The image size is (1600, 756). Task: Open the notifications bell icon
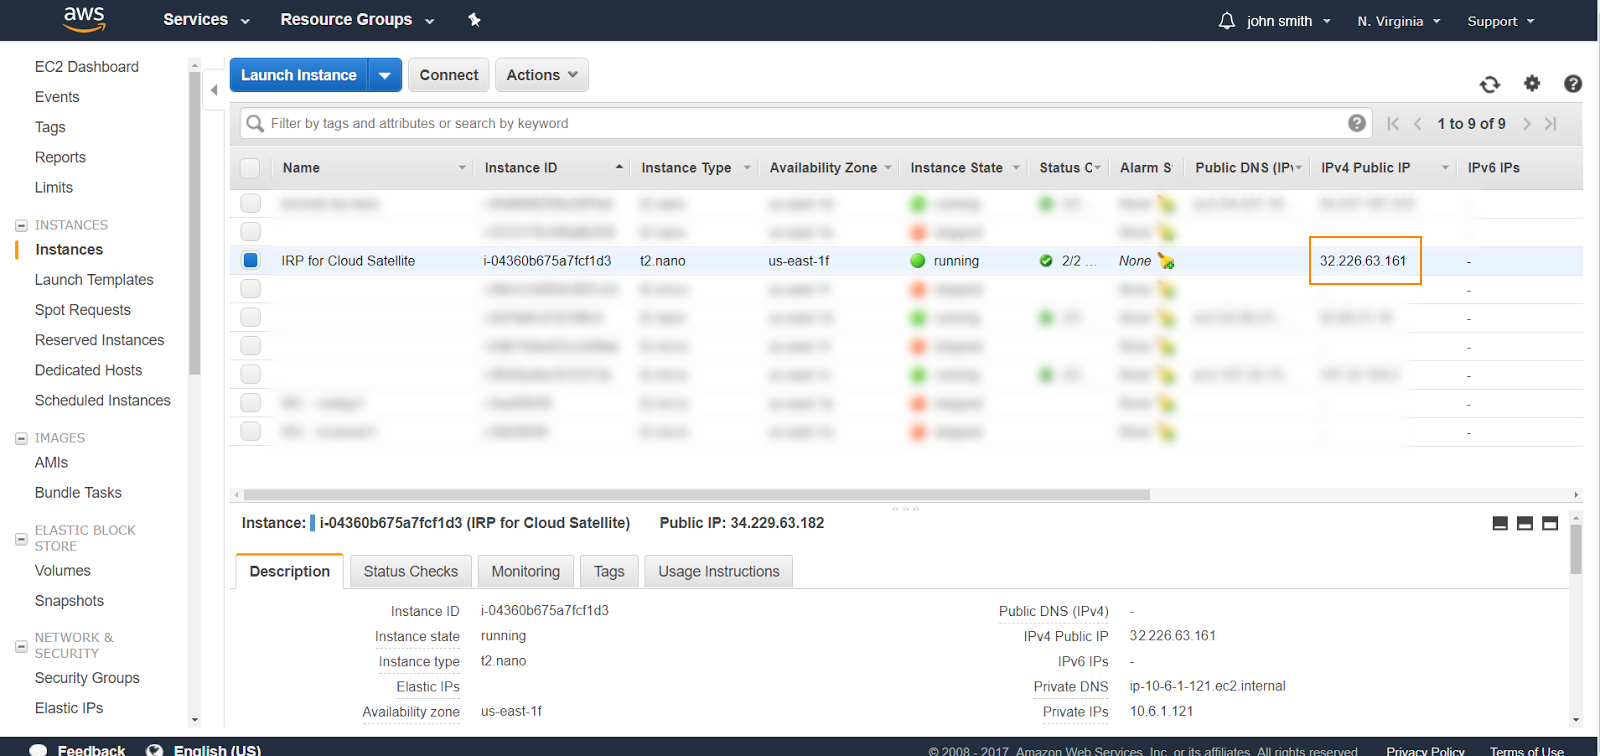pyautogui.click(x=1227, y=20)
